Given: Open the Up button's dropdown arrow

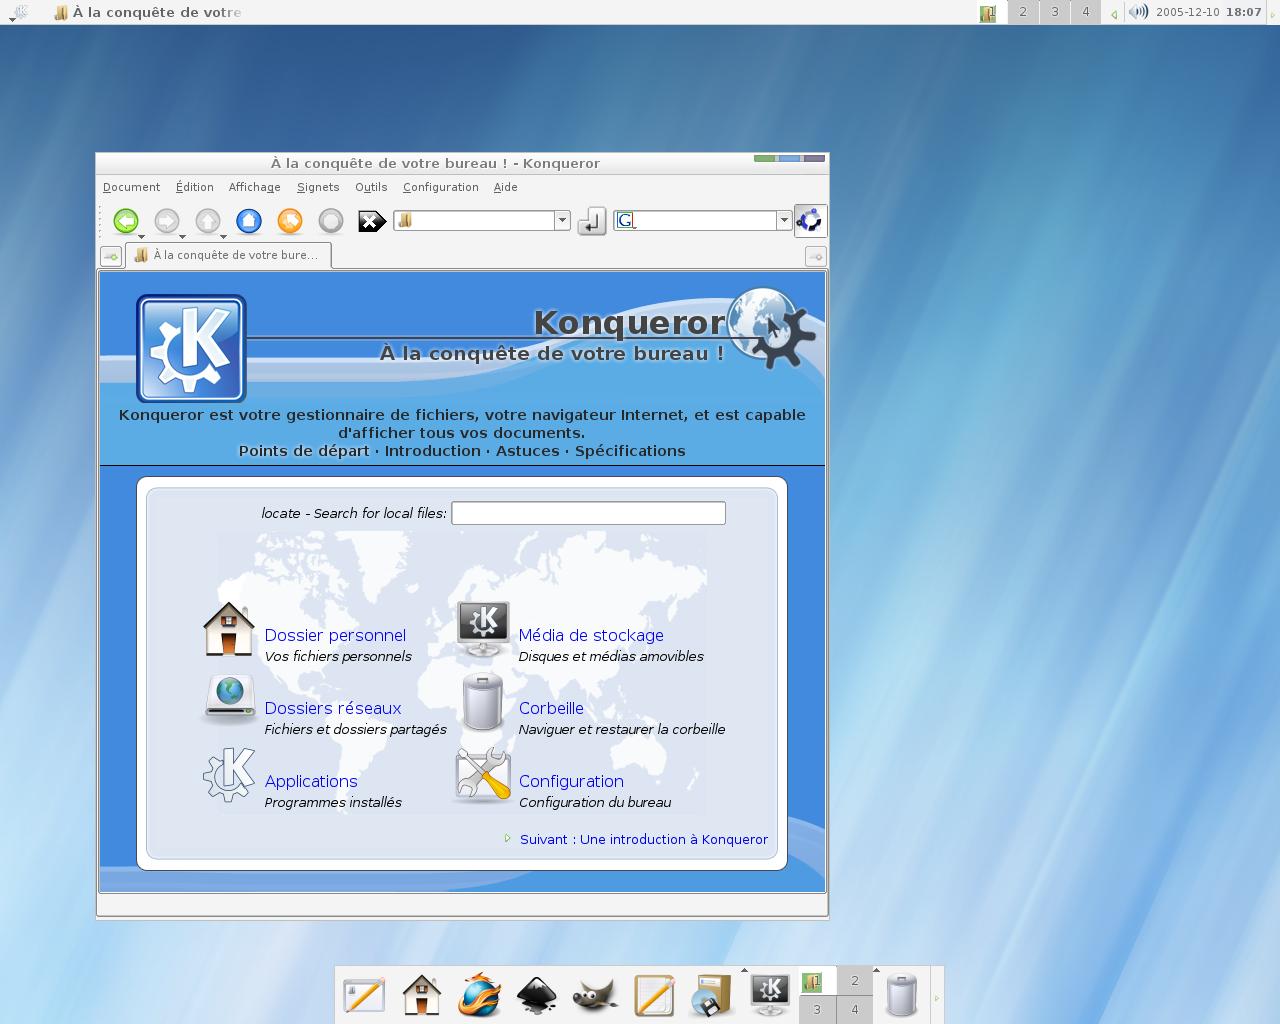Looking at the screenshot, I should coord(223,237).
